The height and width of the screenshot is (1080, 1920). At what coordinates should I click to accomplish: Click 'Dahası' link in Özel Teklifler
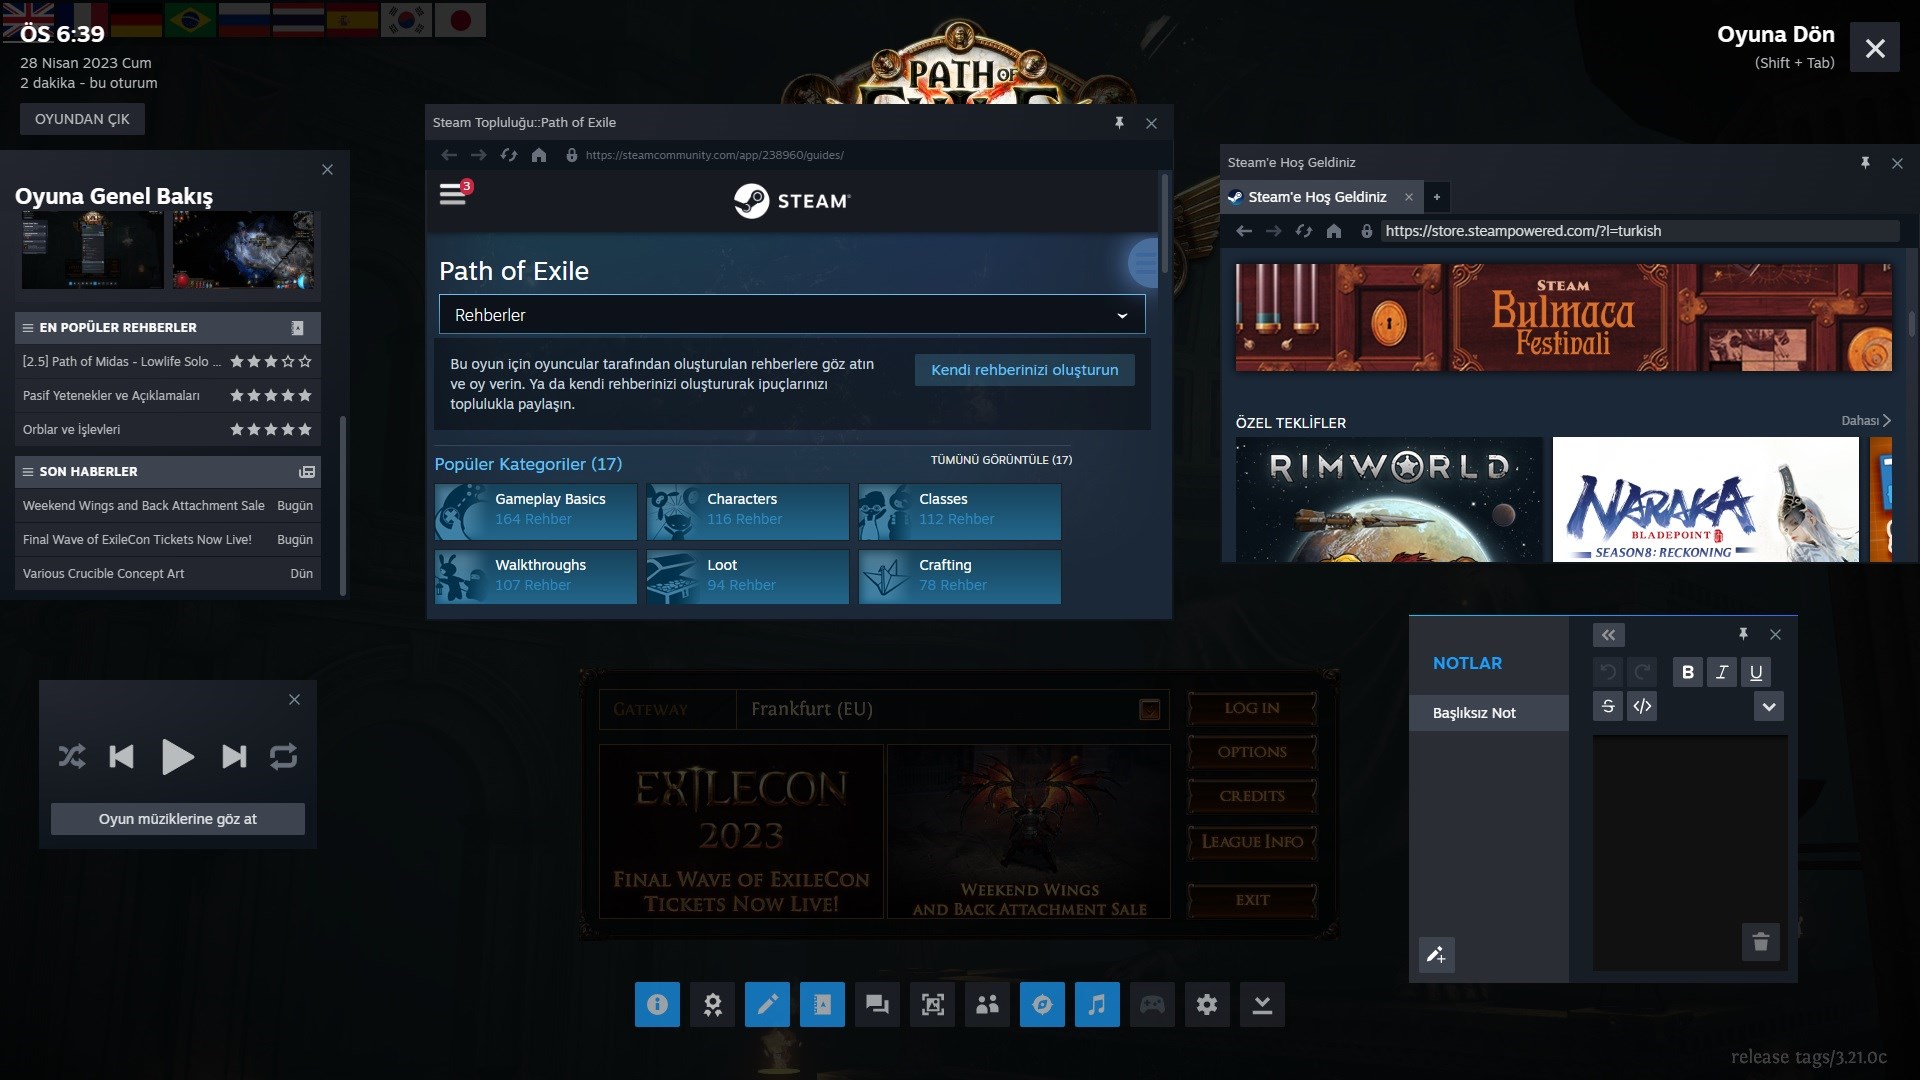[x=1866, y=421]
